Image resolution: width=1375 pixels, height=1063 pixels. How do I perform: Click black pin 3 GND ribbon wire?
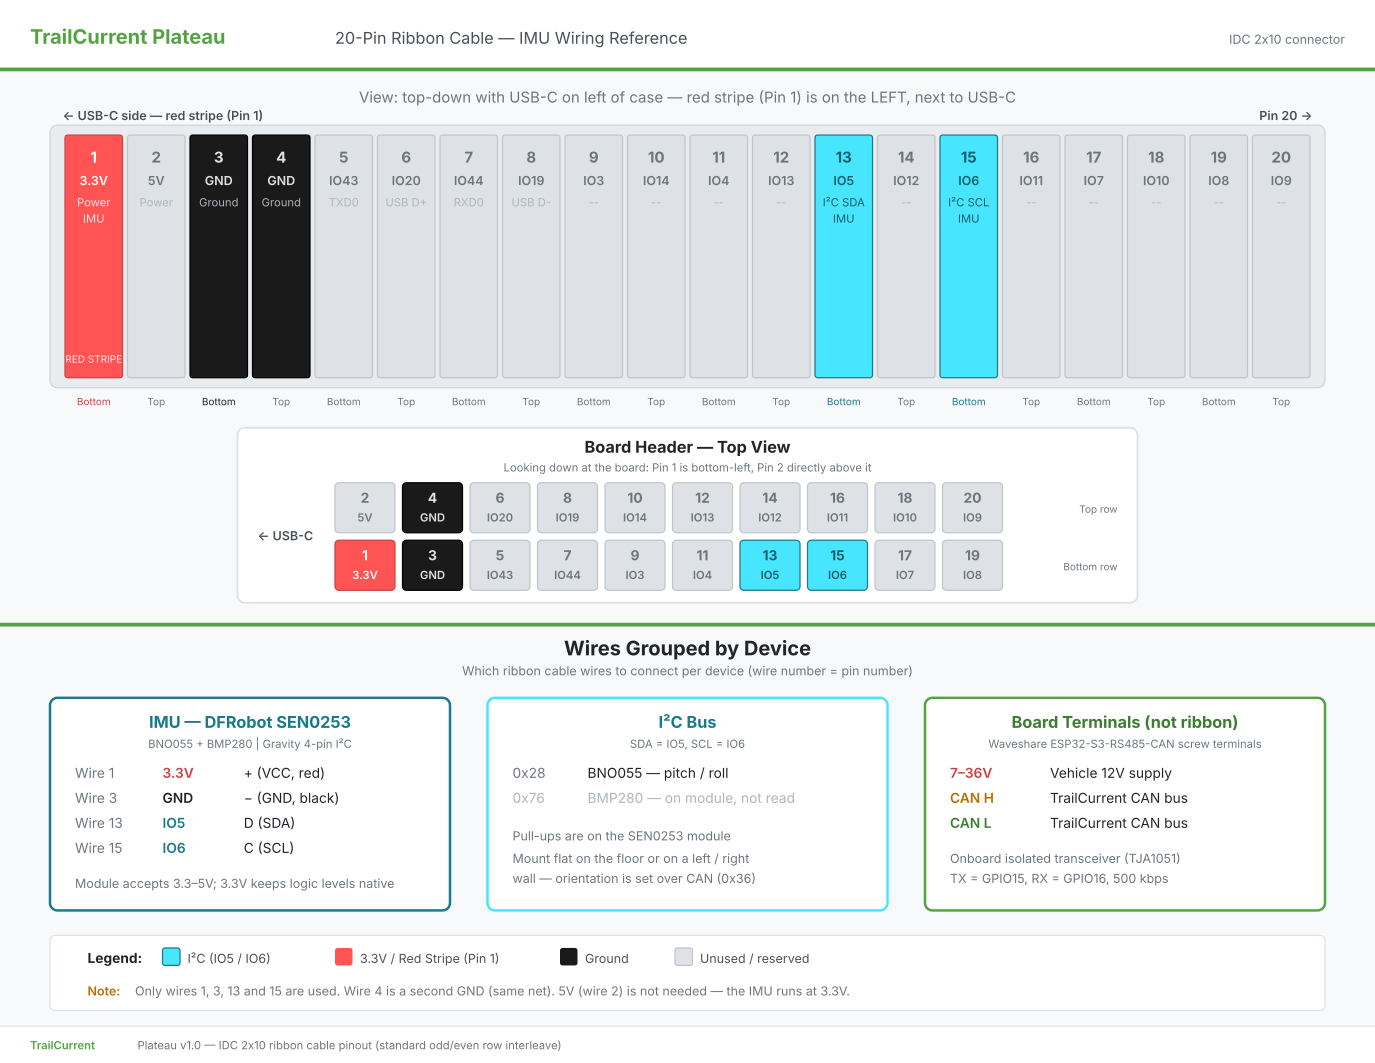[219, 256]
